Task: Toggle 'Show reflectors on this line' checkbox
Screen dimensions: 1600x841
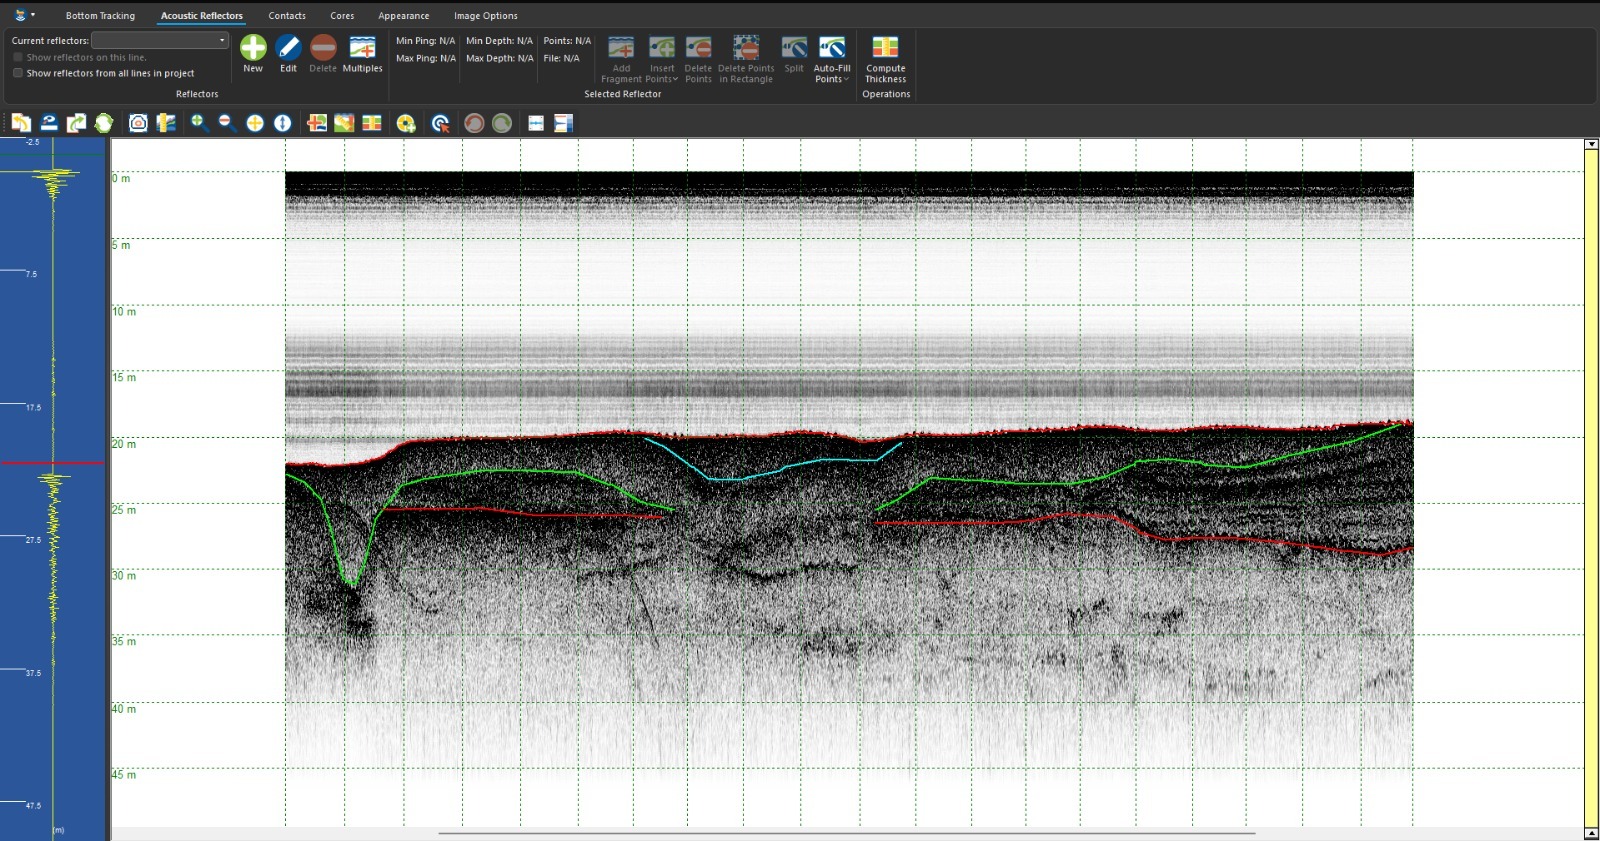Action: [x=18, y=57]
